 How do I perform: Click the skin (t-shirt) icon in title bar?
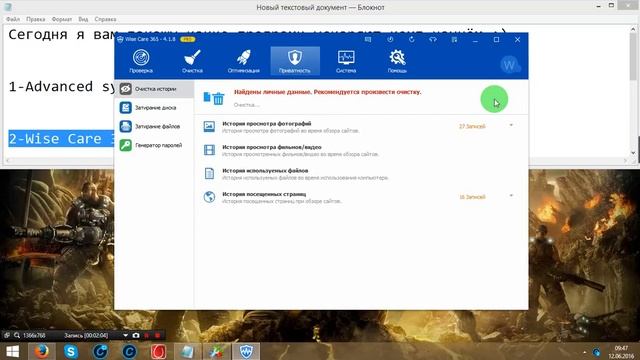coord(433,40)
